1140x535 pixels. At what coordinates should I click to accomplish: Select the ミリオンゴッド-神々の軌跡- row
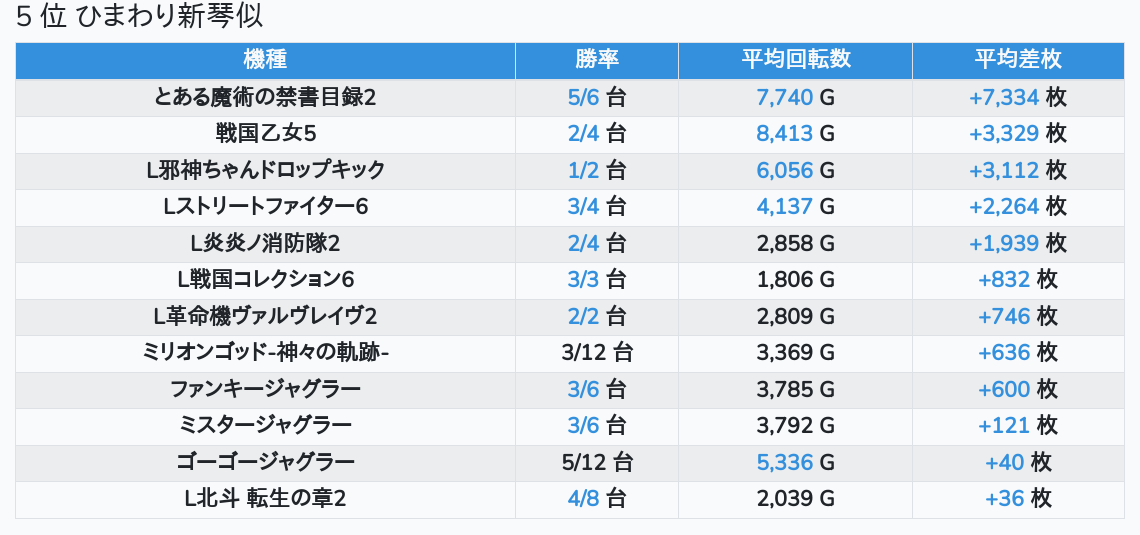pyautogui.click(x=569, y=353)
